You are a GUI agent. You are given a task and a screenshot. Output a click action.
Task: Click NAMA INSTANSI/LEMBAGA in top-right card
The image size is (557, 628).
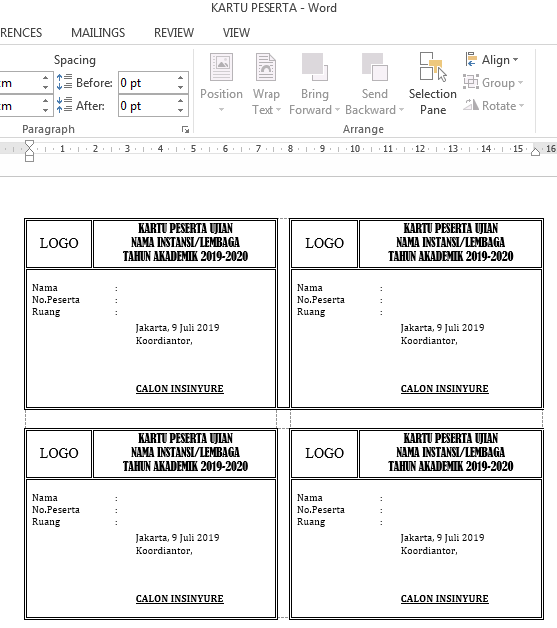pos(450,242)
